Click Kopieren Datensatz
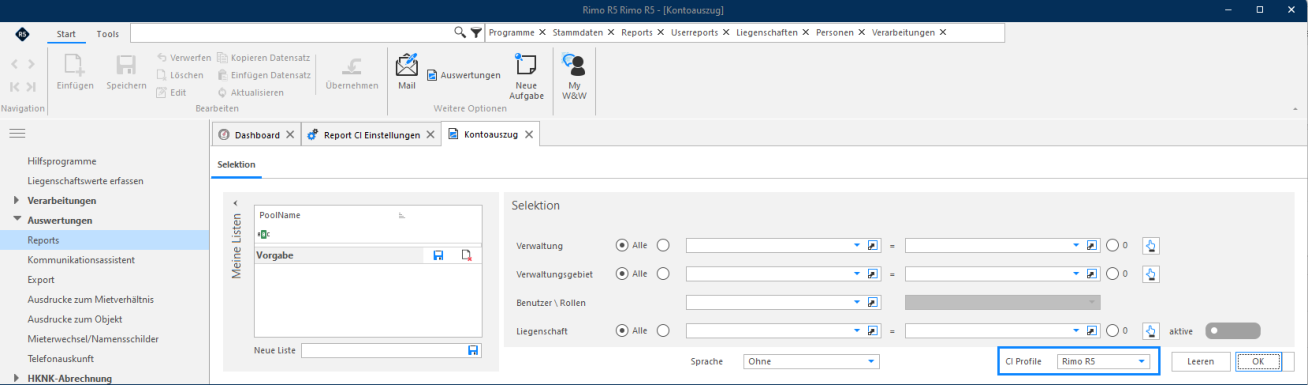This screenshot has width=1308, height=385. [x=263, y=58]
